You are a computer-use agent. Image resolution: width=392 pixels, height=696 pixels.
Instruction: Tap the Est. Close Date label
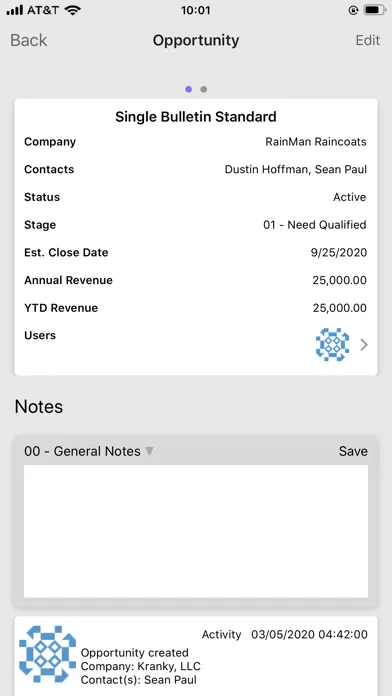66,253
